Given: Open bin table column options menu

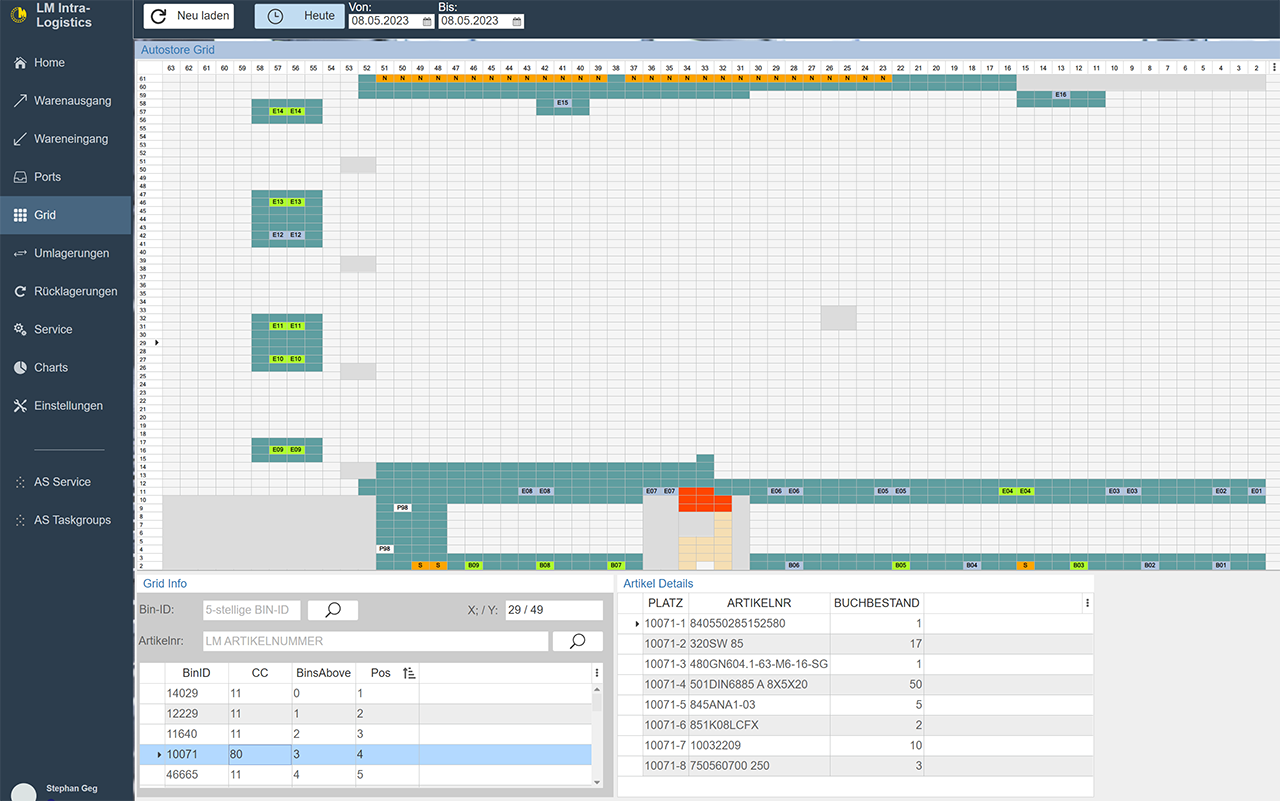Looking at the screenshot, I should click(597, 673).
